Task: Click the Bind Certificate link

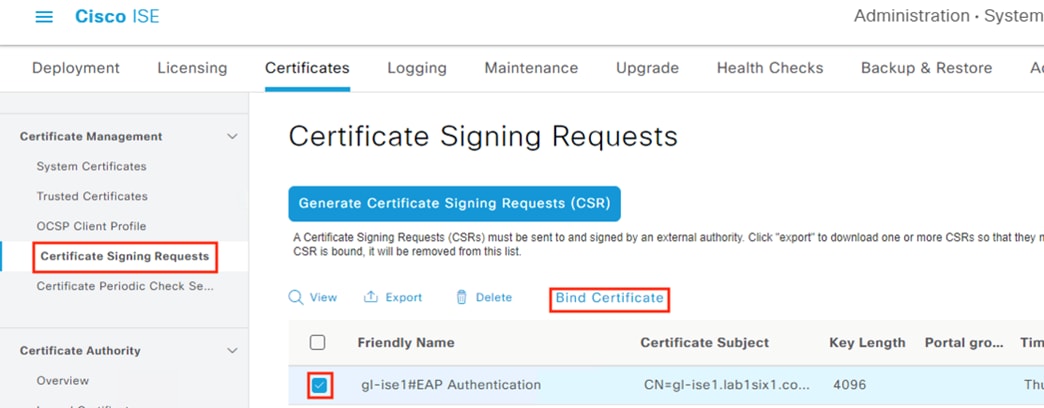Action: click(610, 298)
